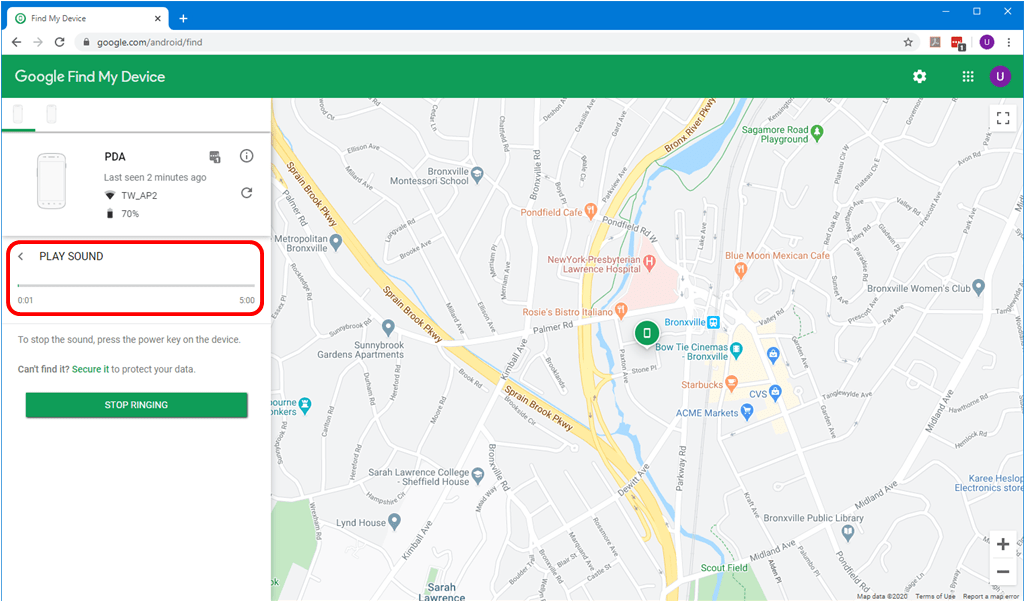Screen dimensions: 1025x601
Task: Click the device location marker on map
Action: (647, 334)
